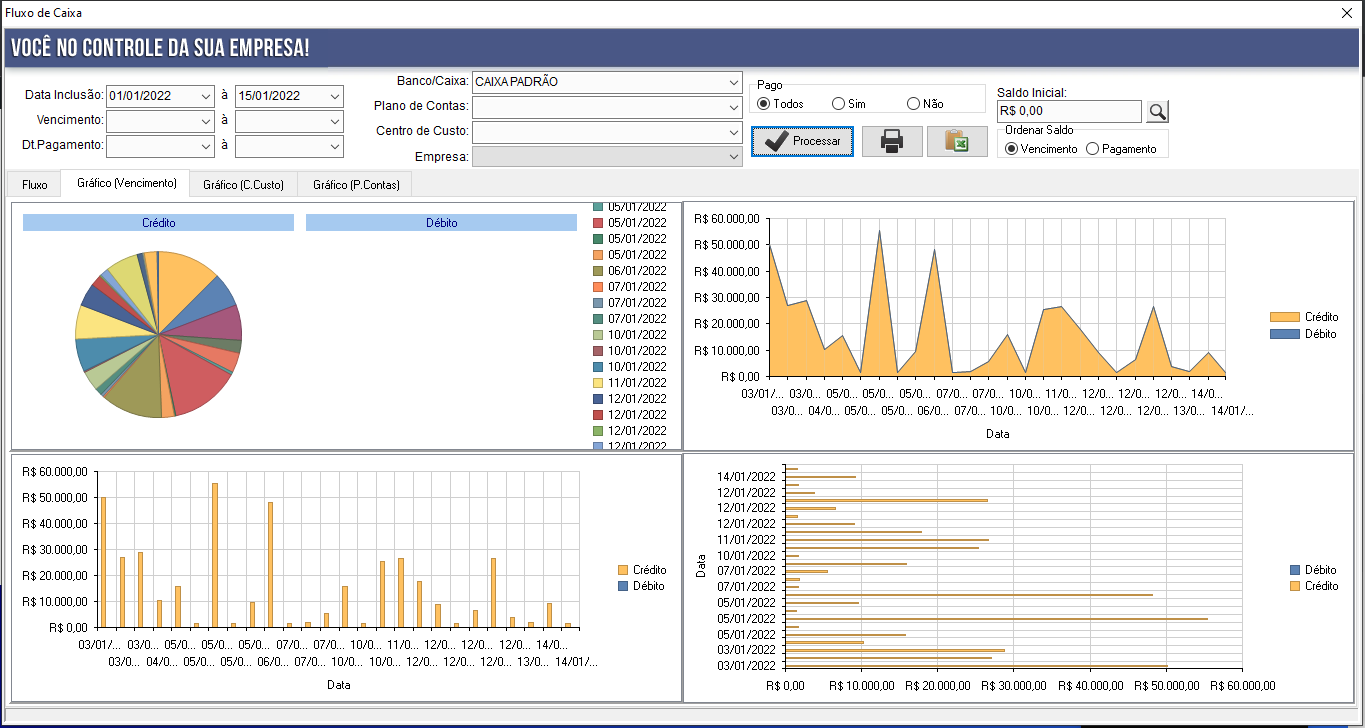Select the Sim payment option
This screenshot has width=1365, height=728.
[x=835, y=103]
